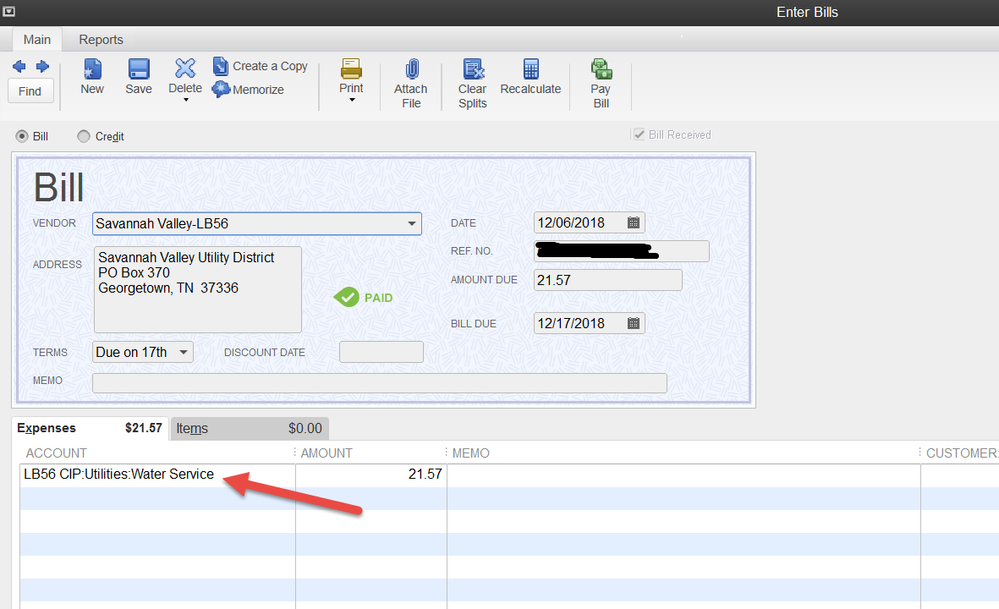Click the Find button
Image resolution: width=999 pixels, height=609 pixels.
[x=30, y=91]
